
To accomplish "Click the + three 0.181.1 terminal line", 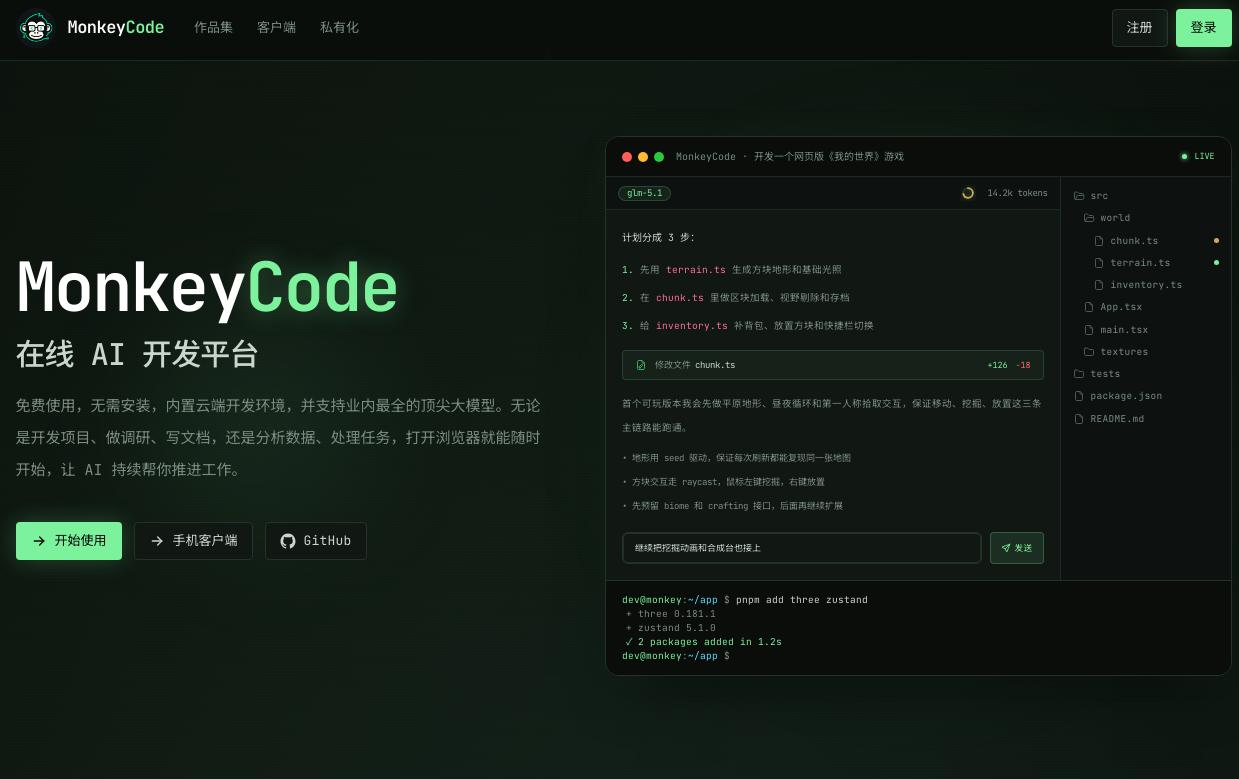I will [x=671, y=614].
